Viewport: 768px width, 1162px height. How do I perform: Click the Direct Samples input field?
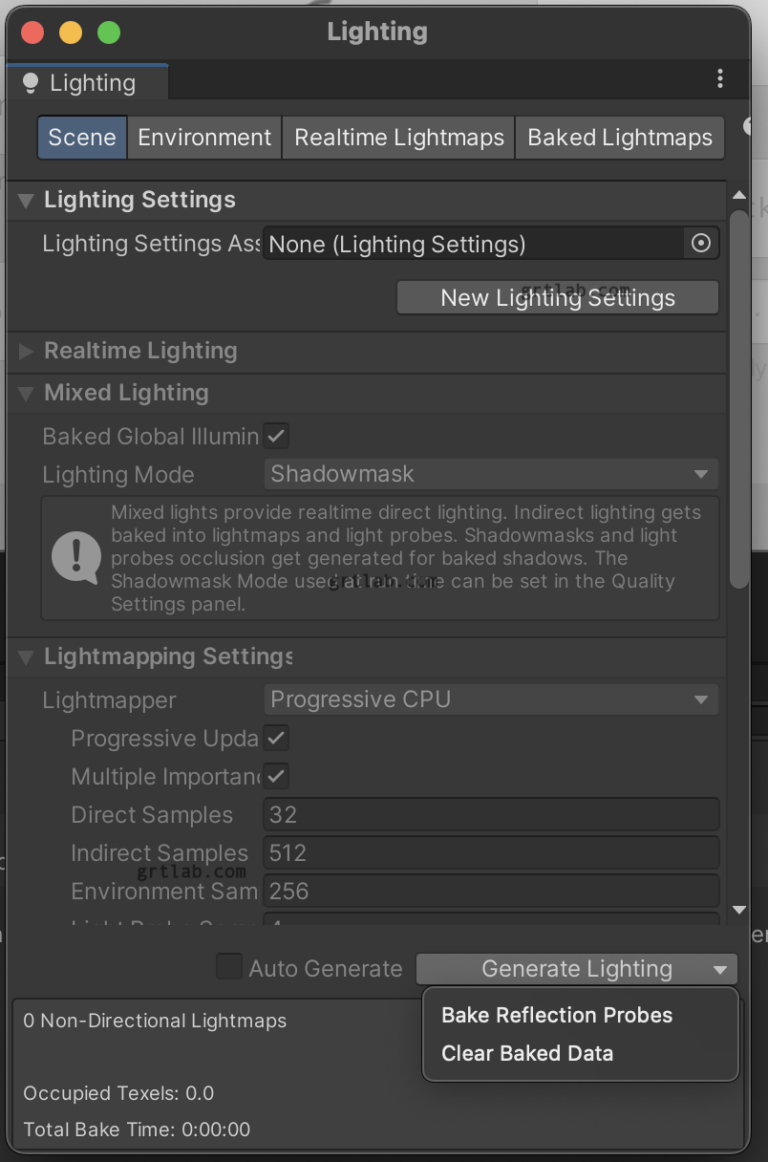pos(491,814)
